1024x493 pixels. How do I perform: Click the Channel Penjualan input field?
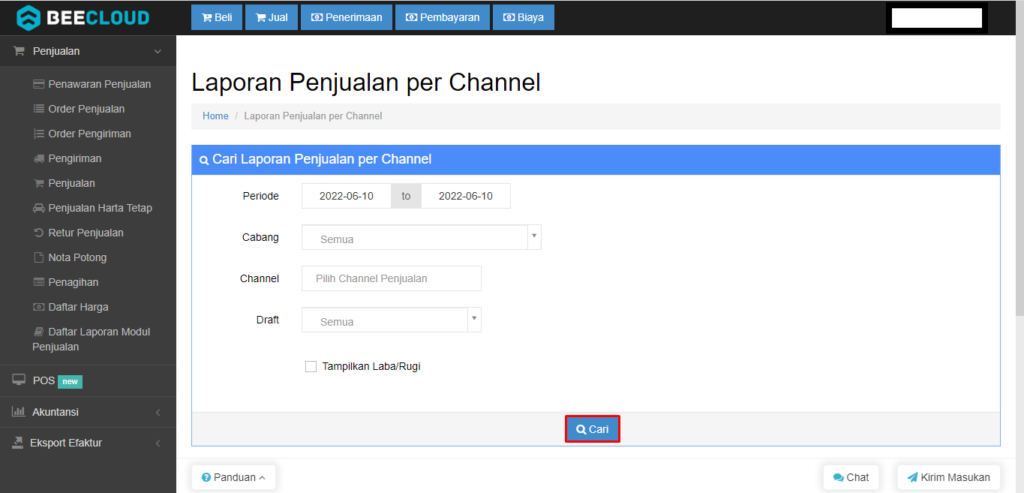coord(391,278)
